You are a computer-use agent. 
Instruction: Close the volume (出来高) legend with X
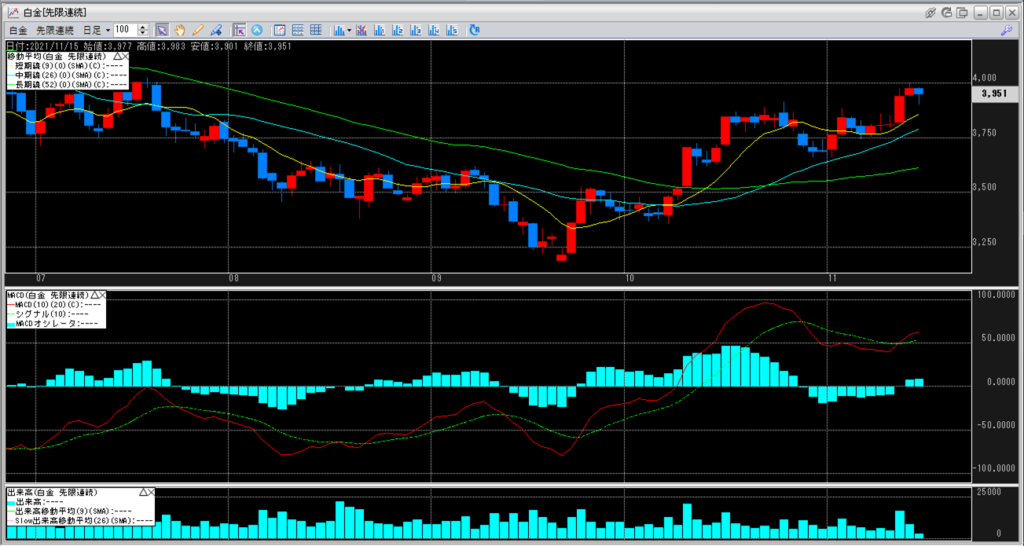(x=151, y=493)
